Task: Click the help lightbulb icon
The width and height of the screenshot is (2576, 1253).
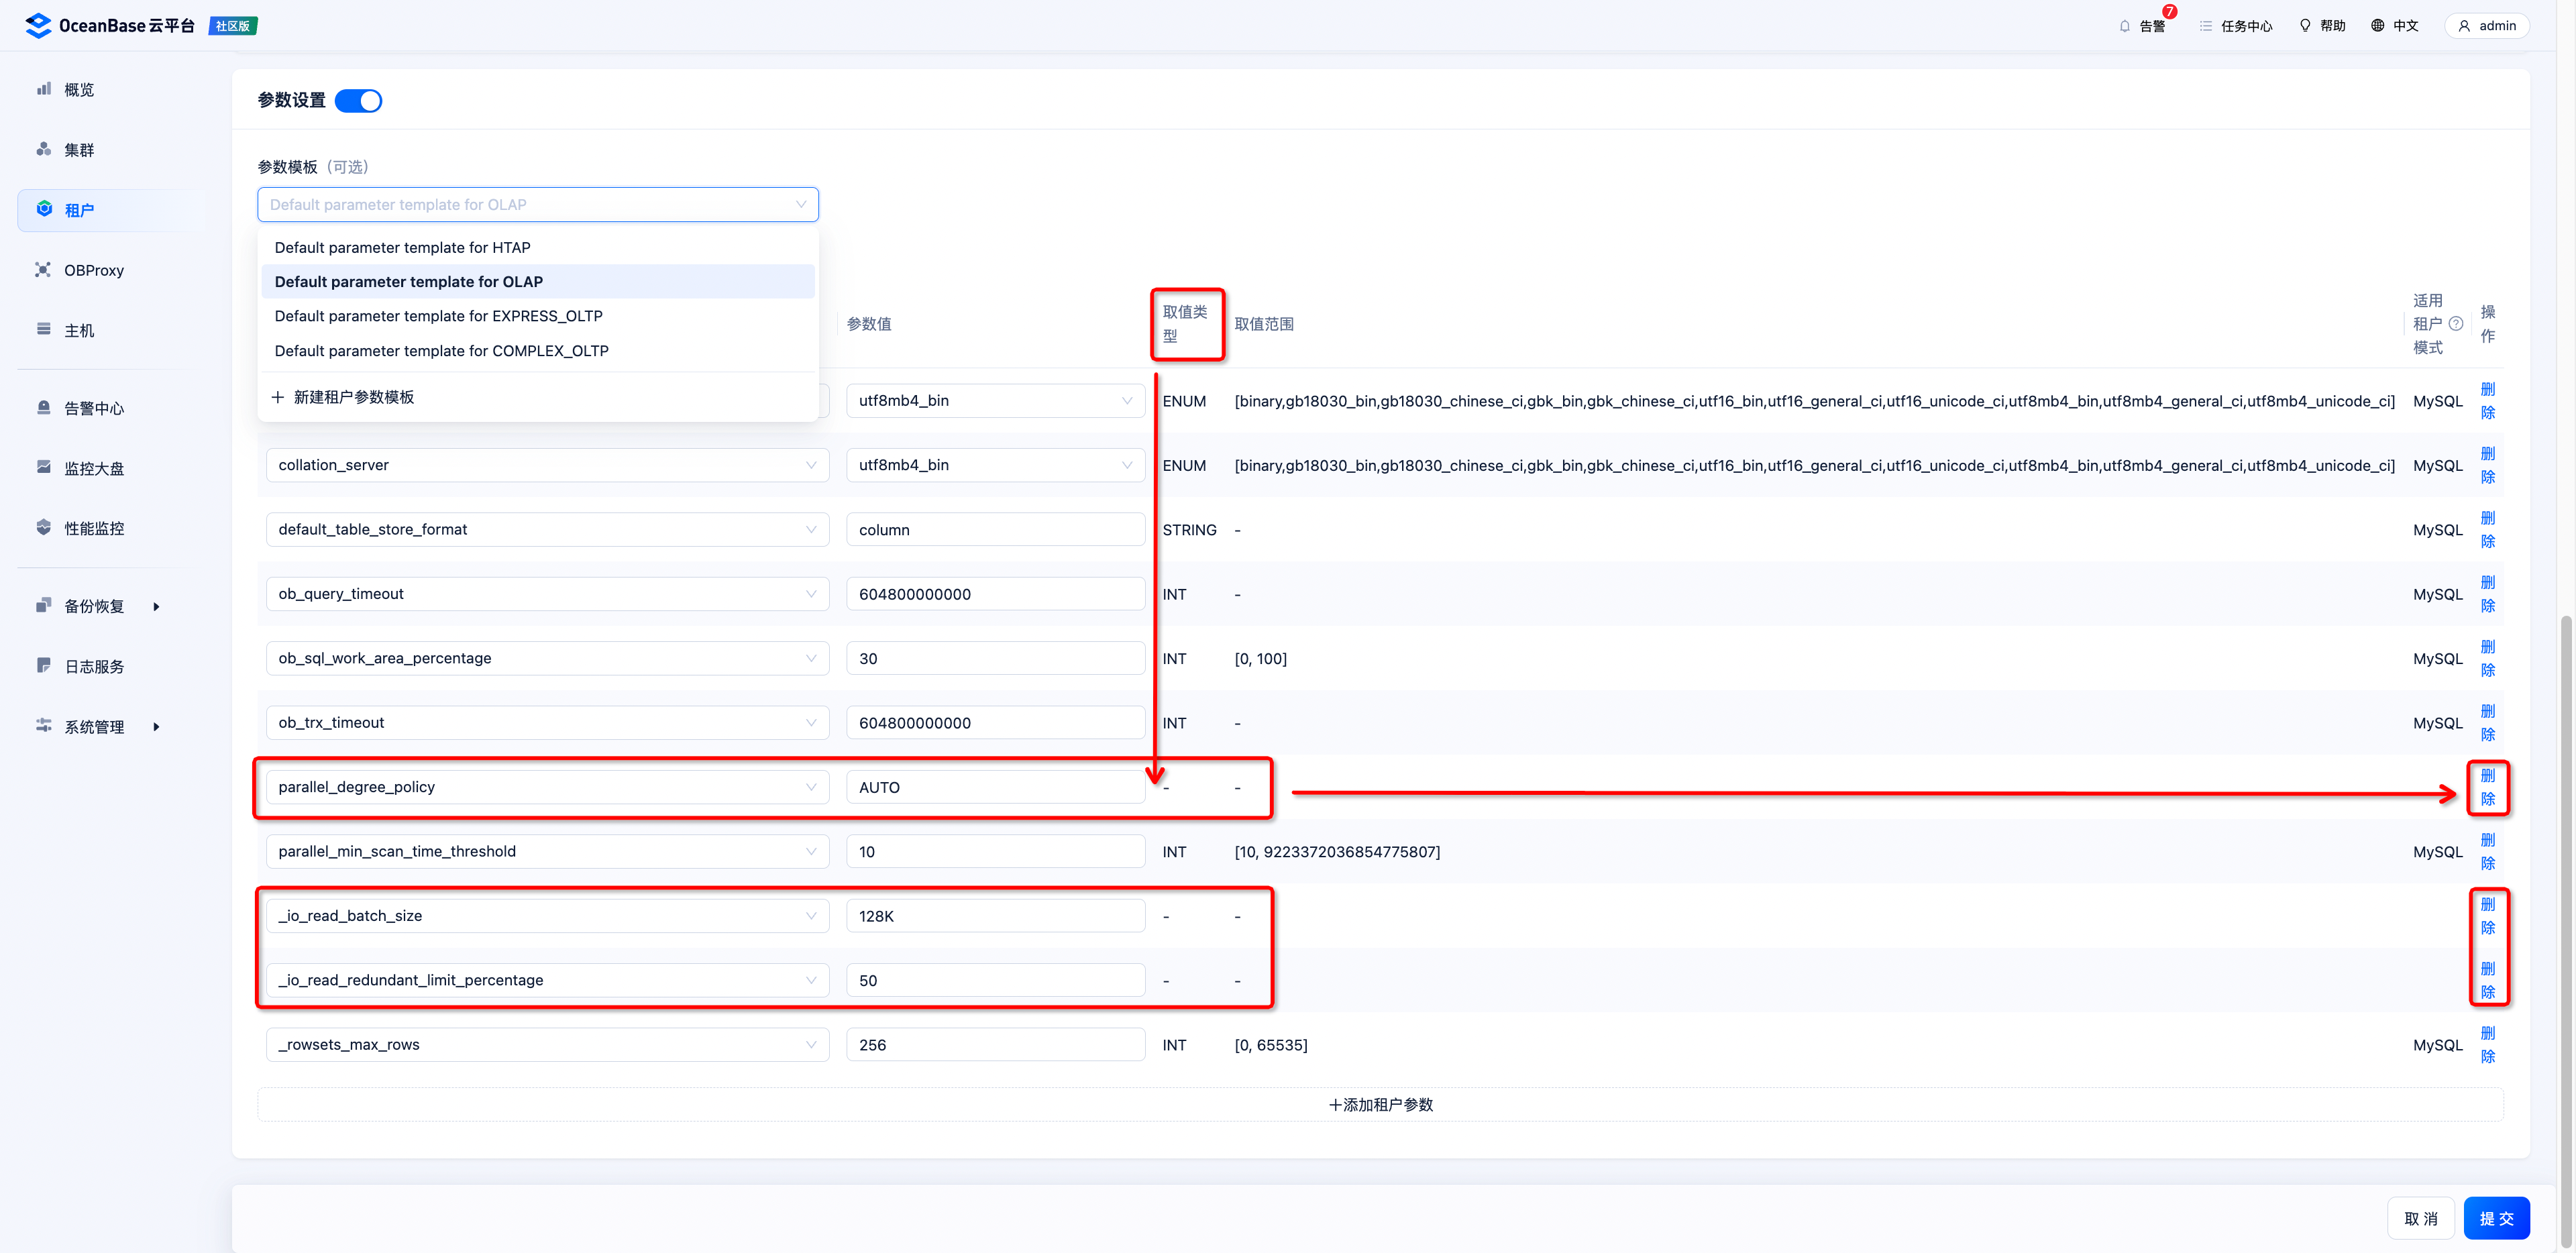Action: pos(2305,26)
